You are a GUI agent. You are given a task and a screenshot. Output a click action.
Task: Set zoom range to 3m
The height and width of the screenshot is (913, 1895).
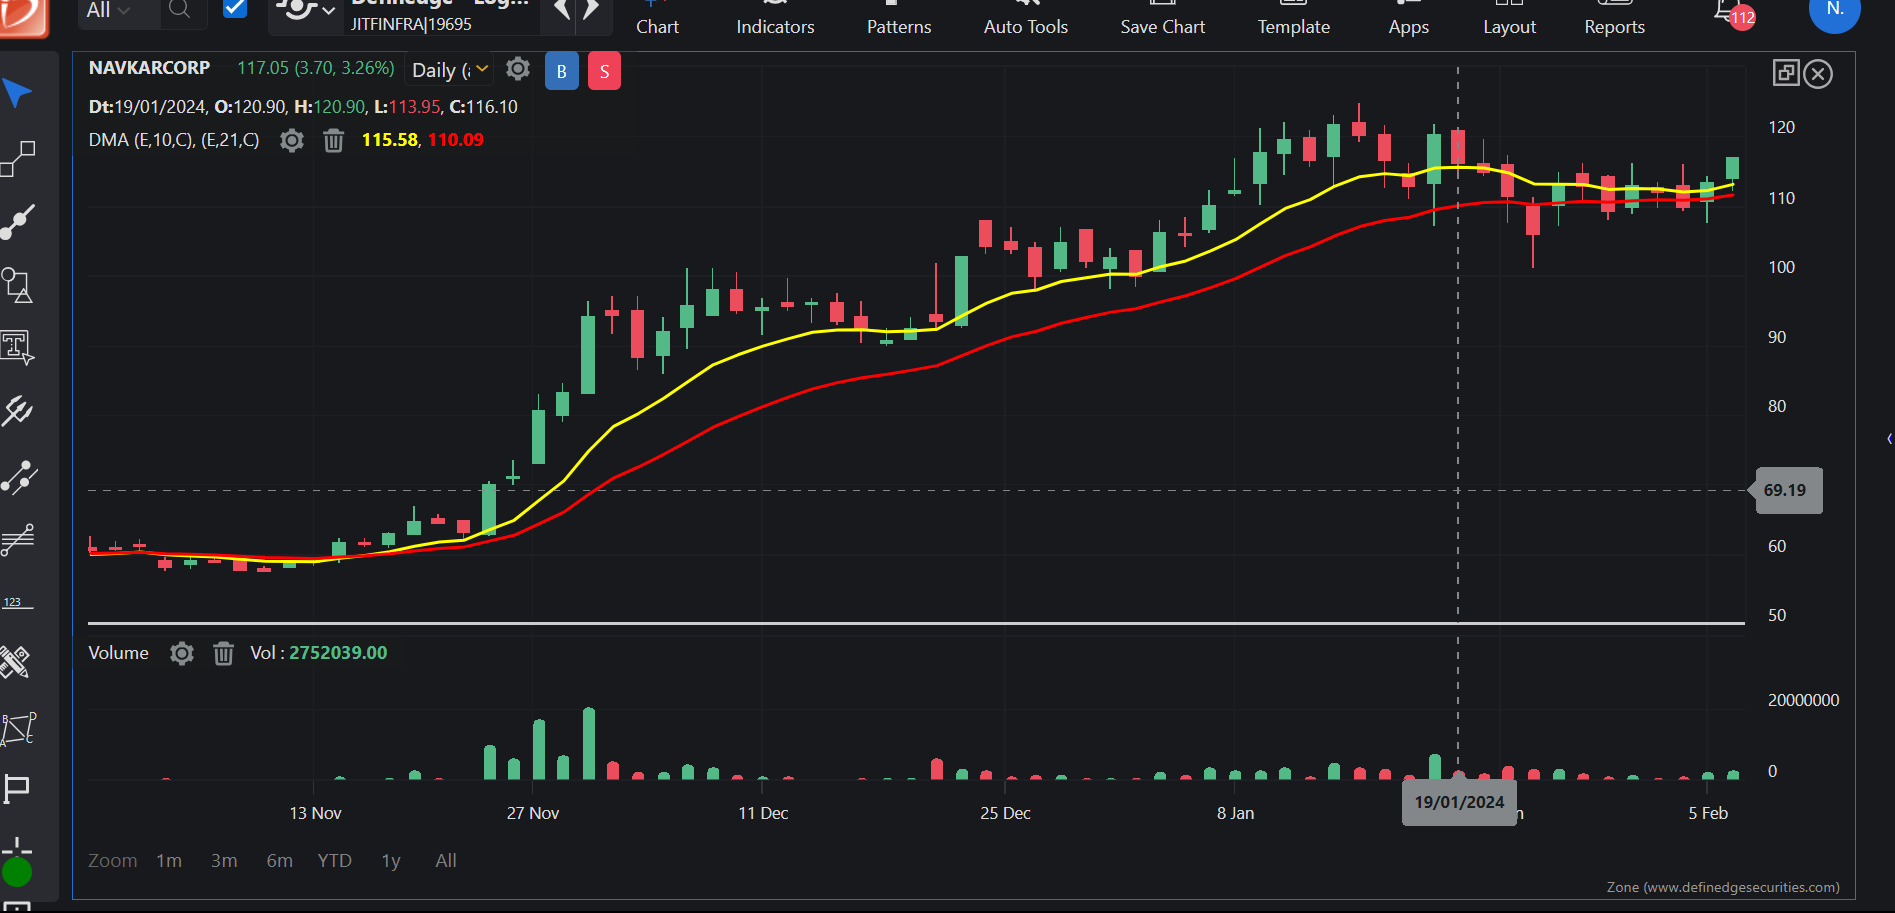[224, 860]
